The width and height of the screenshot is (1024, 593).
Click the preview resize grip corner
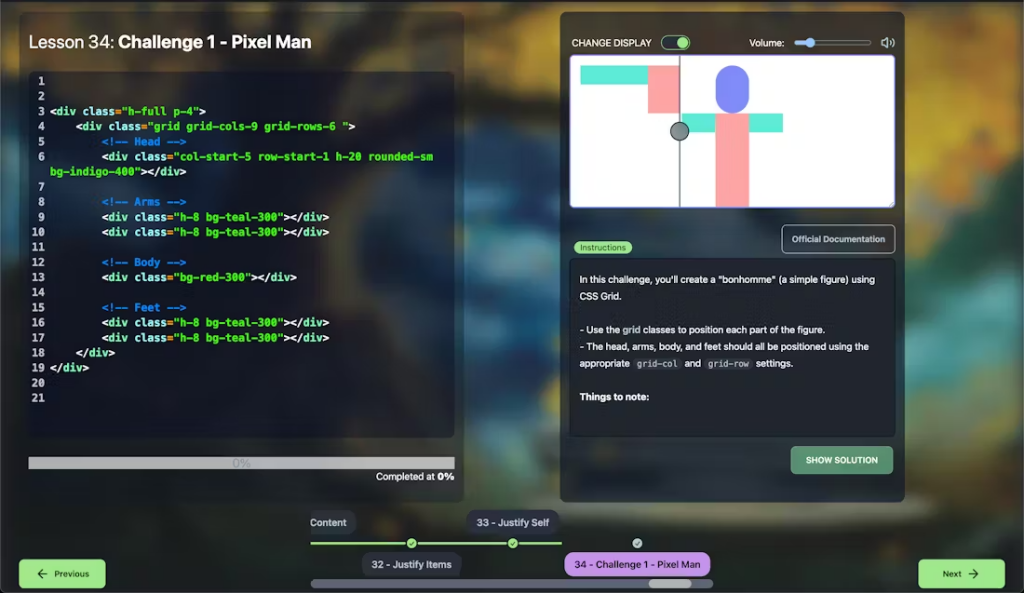click(x=889, y=203)
